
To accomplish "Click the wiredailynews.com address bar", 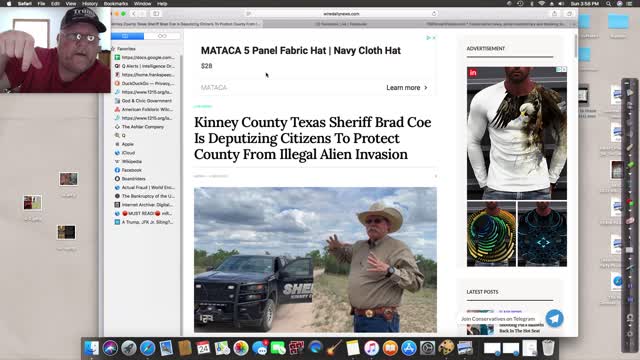I will click(x=341, y=13).
